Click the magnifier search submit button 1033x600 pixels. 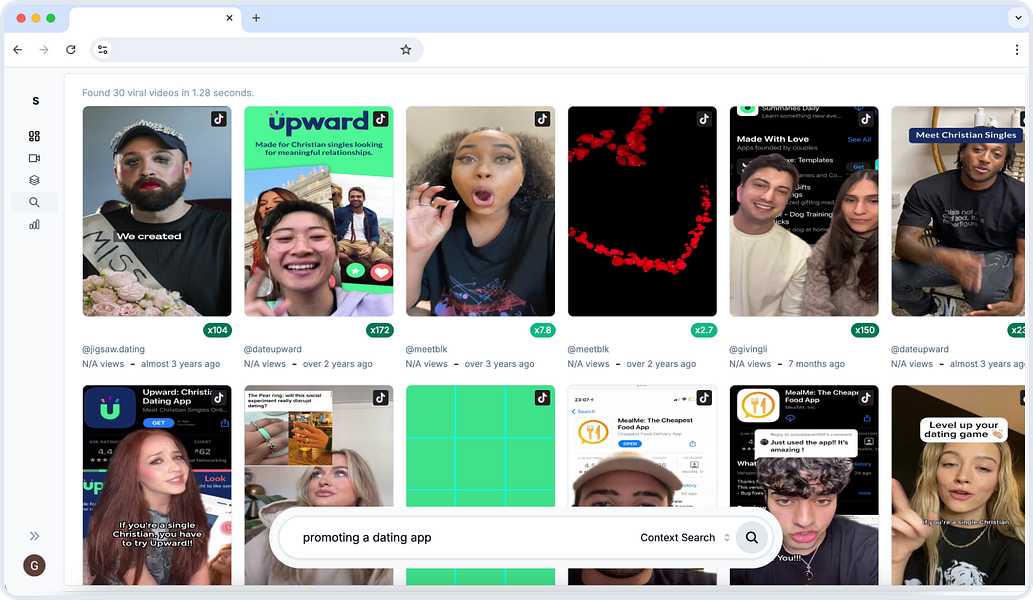pyautogui.click(x=752, y=537)
